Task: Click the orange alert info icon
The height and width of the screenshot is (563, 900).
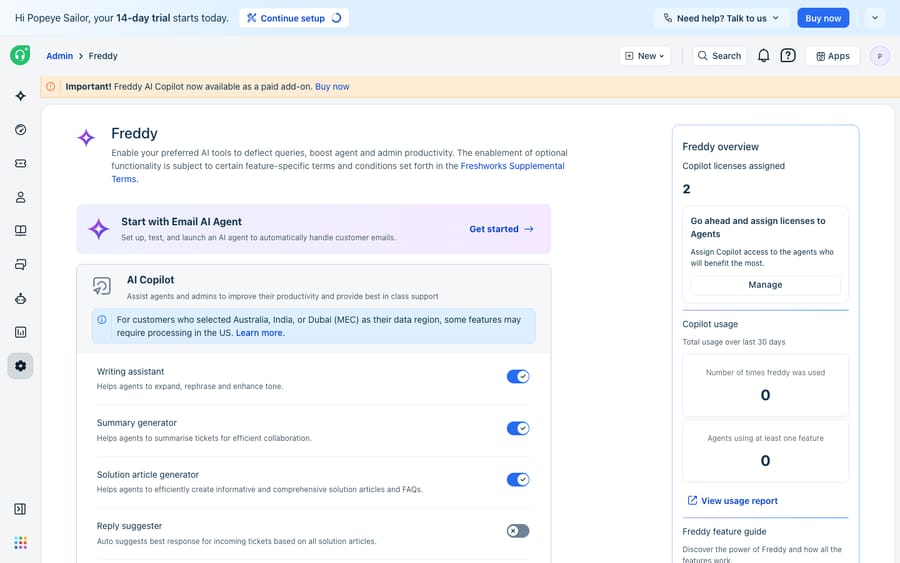Action: tap(51, 87)
